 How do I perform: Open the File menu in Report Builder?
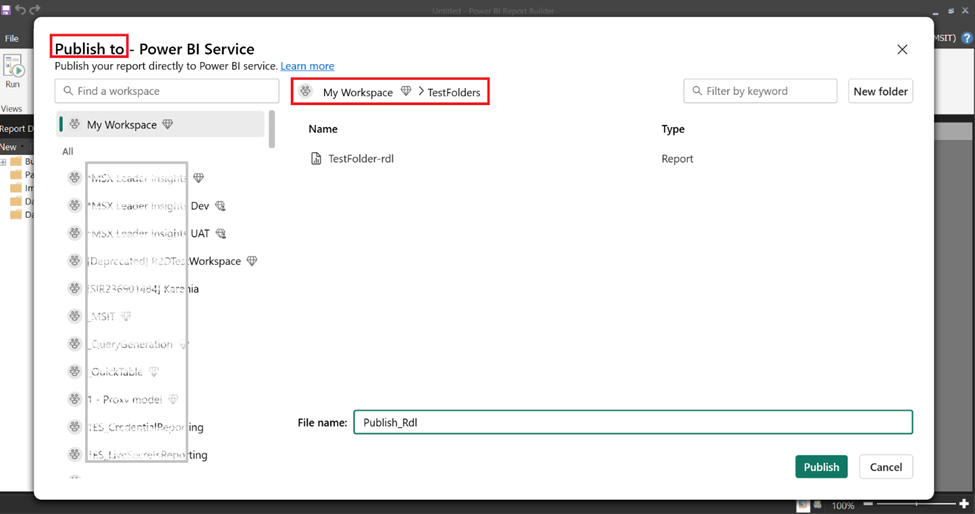click(x=12, y=39)
